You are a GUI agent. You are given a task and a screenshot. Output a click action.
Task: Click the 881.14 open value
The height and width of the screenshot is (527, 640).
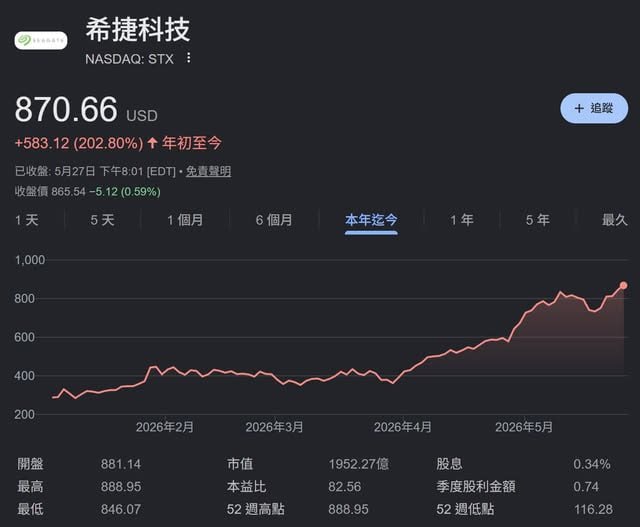click(121, 464)
